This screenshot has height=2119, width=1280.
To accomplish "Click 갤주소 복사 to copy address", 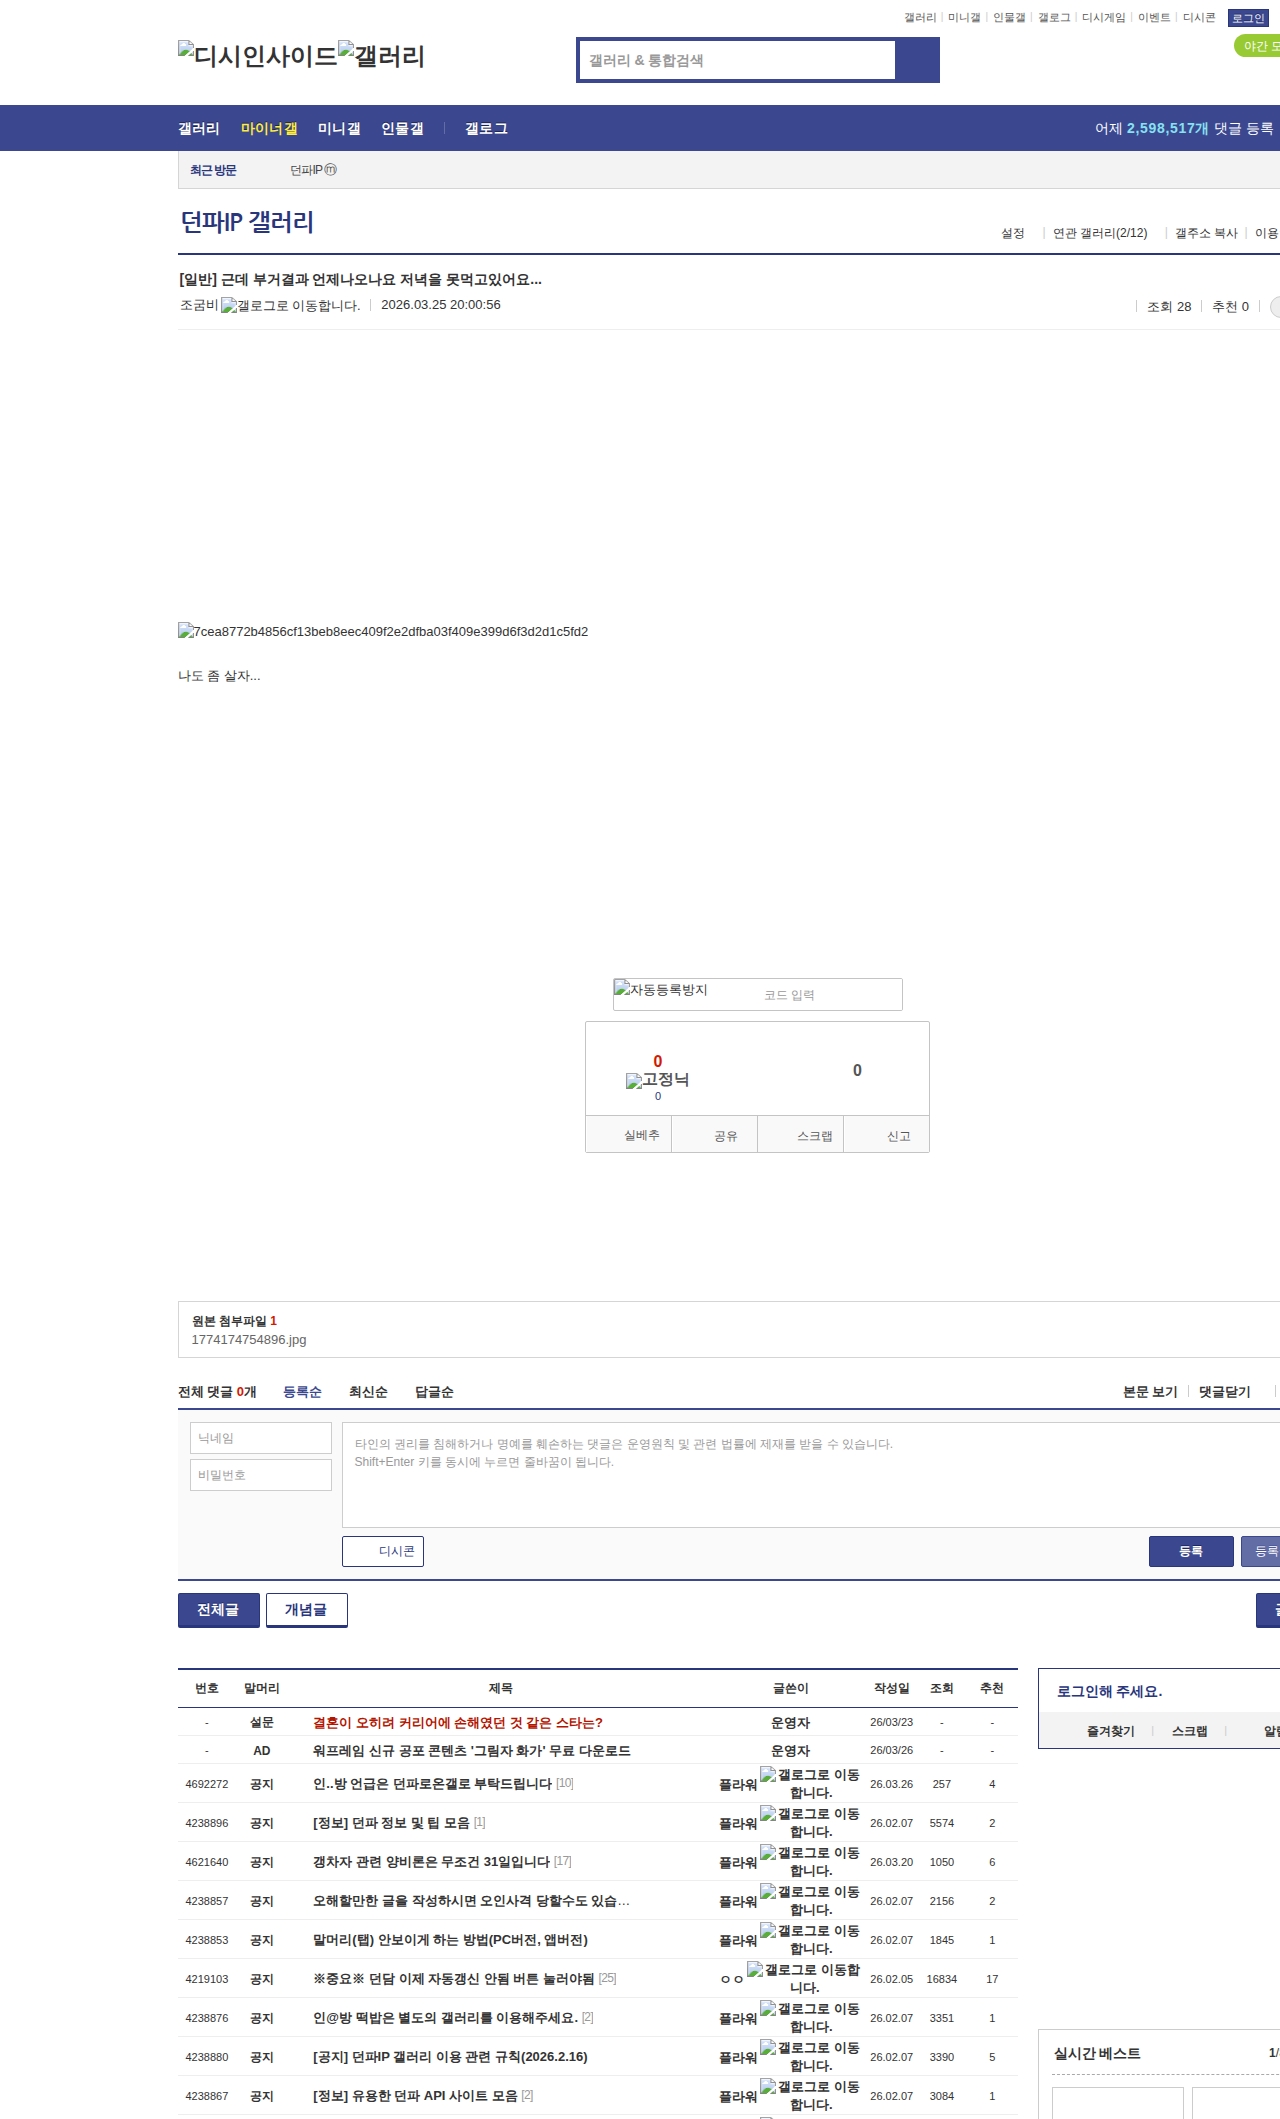I will (x=1206, y=233).
